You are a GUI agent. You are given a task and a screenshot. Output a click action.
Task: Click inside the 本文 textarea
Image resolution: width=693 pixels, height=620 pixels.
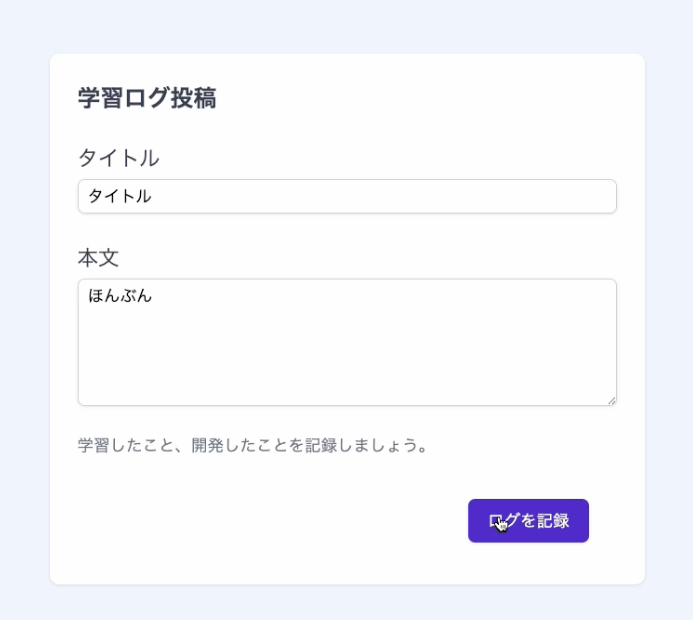346,342
